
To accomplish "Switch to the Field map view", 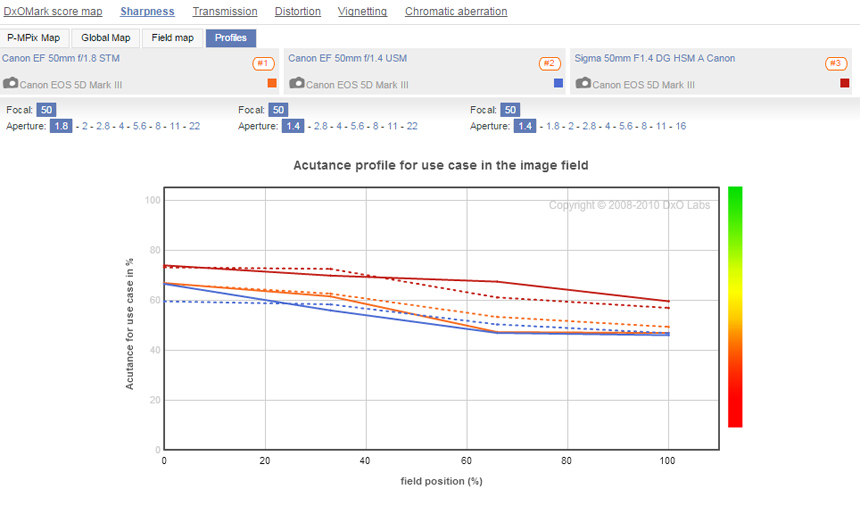I will pos(173,38).
